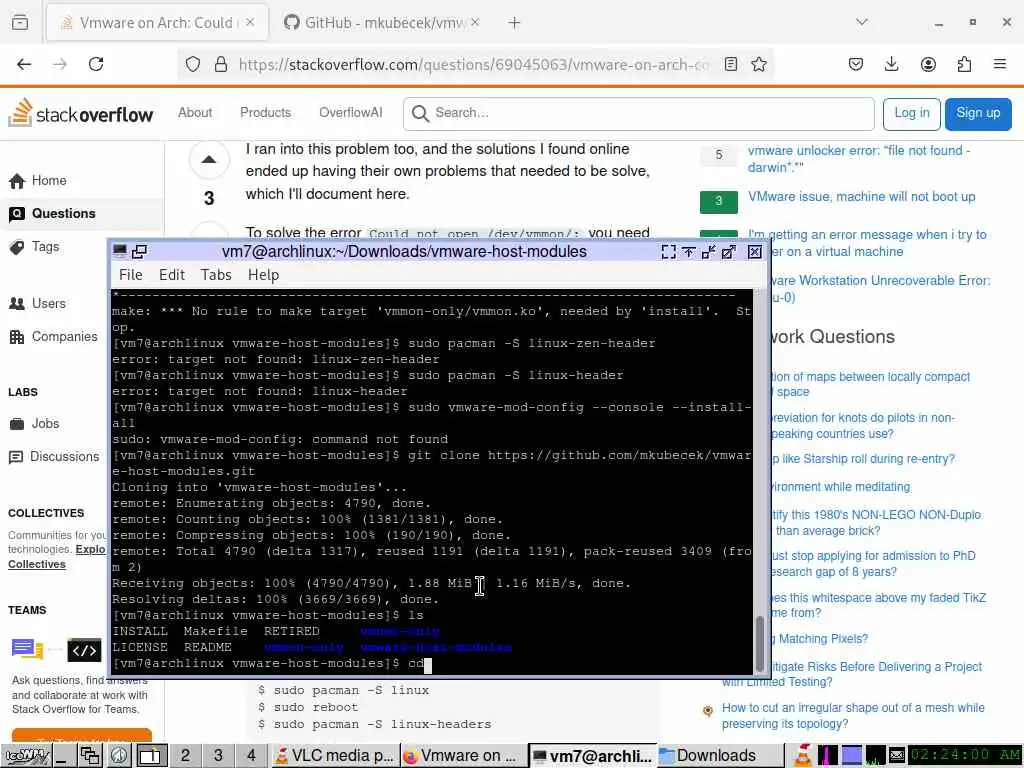The width and height of the screenshot is (1024, 768).
Task: Open Jobs under Labs
Action: coord(34,424)
